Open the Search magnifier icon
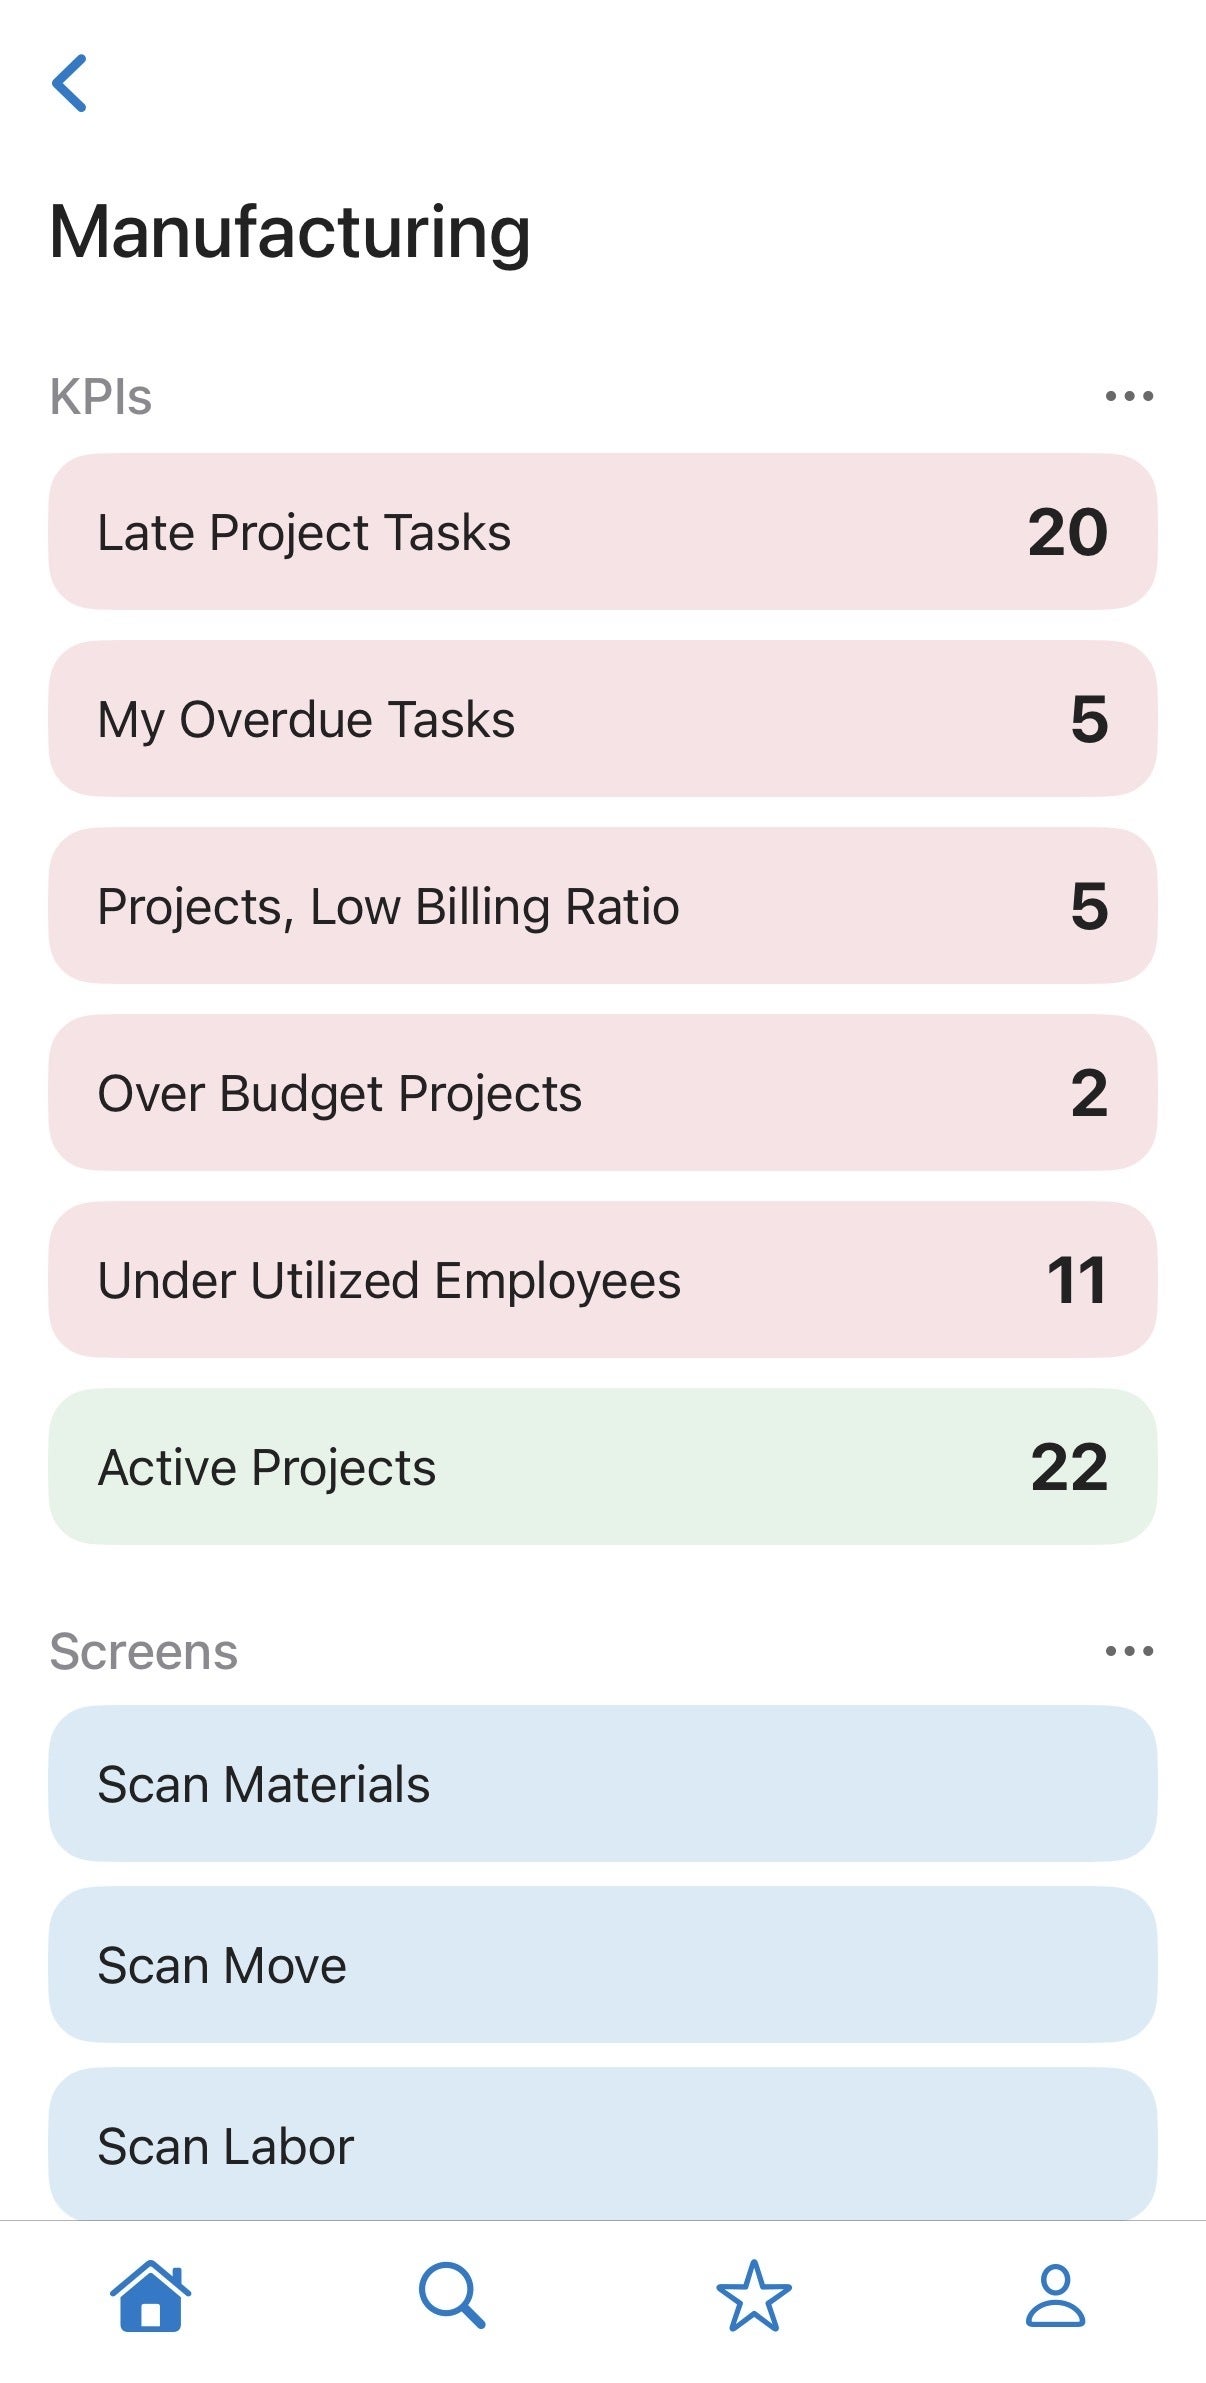 click(x=452, y=2295)
